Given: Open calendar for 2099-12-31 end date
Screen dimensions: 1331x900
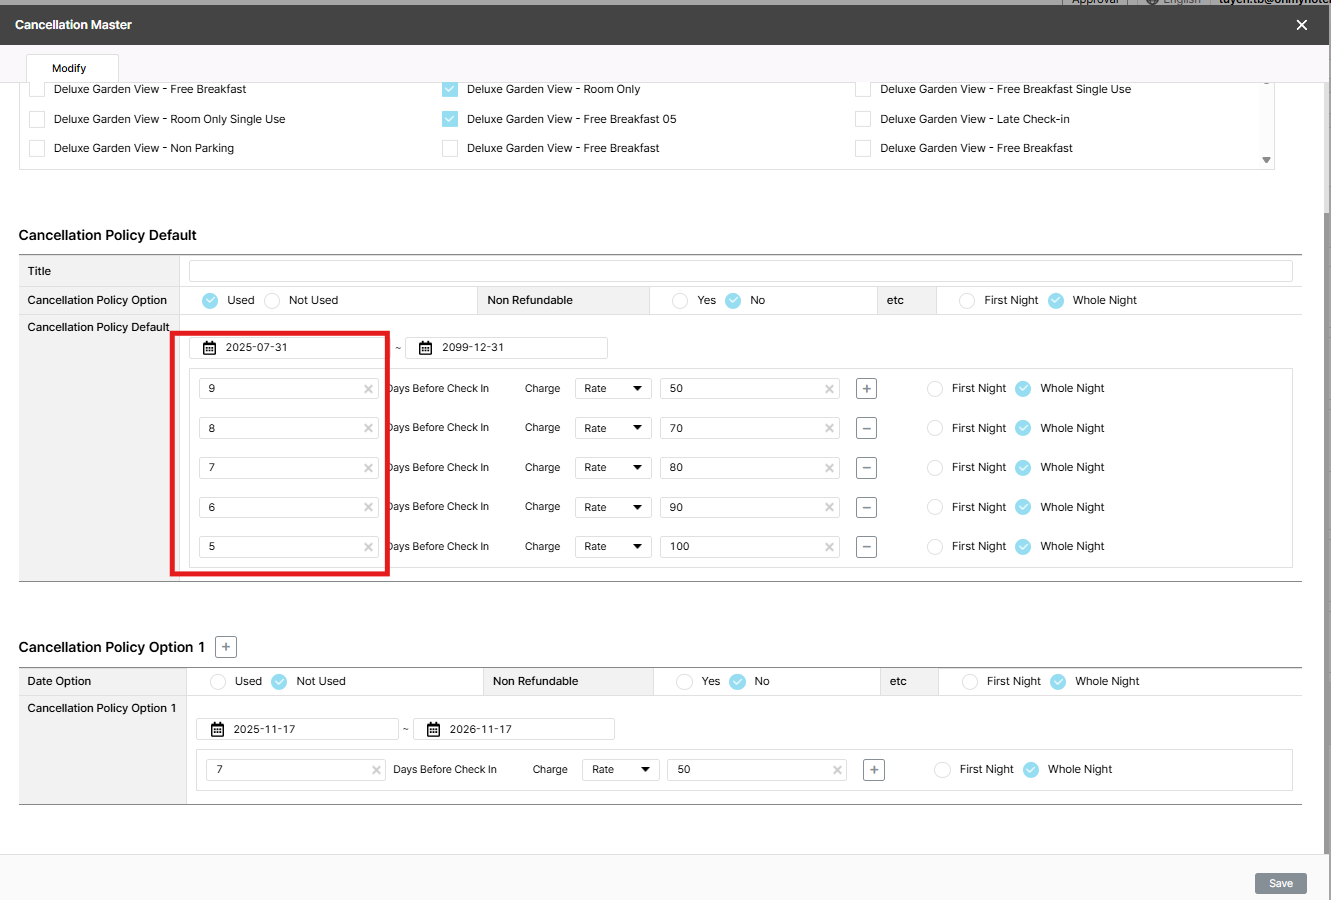Looking at the screenshot, I should point(425,348).
